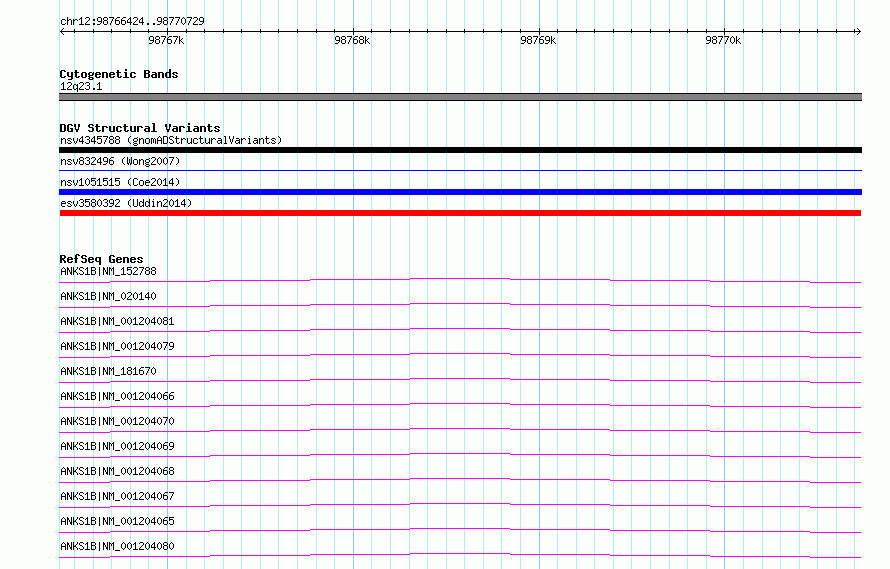Select variant label nsv4345788 (gnomADStructuralVariants)

pos(171,140)
